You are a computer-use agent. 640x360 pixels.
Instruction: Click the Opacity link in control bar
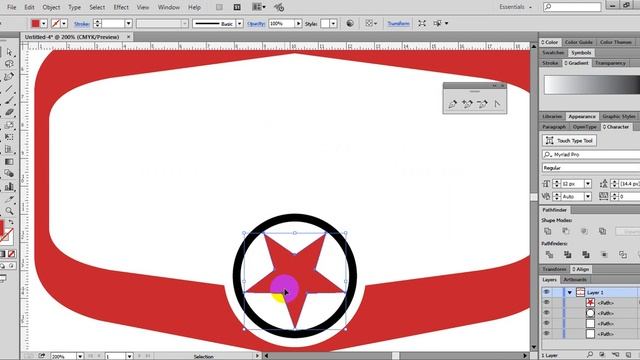(256, 24)
